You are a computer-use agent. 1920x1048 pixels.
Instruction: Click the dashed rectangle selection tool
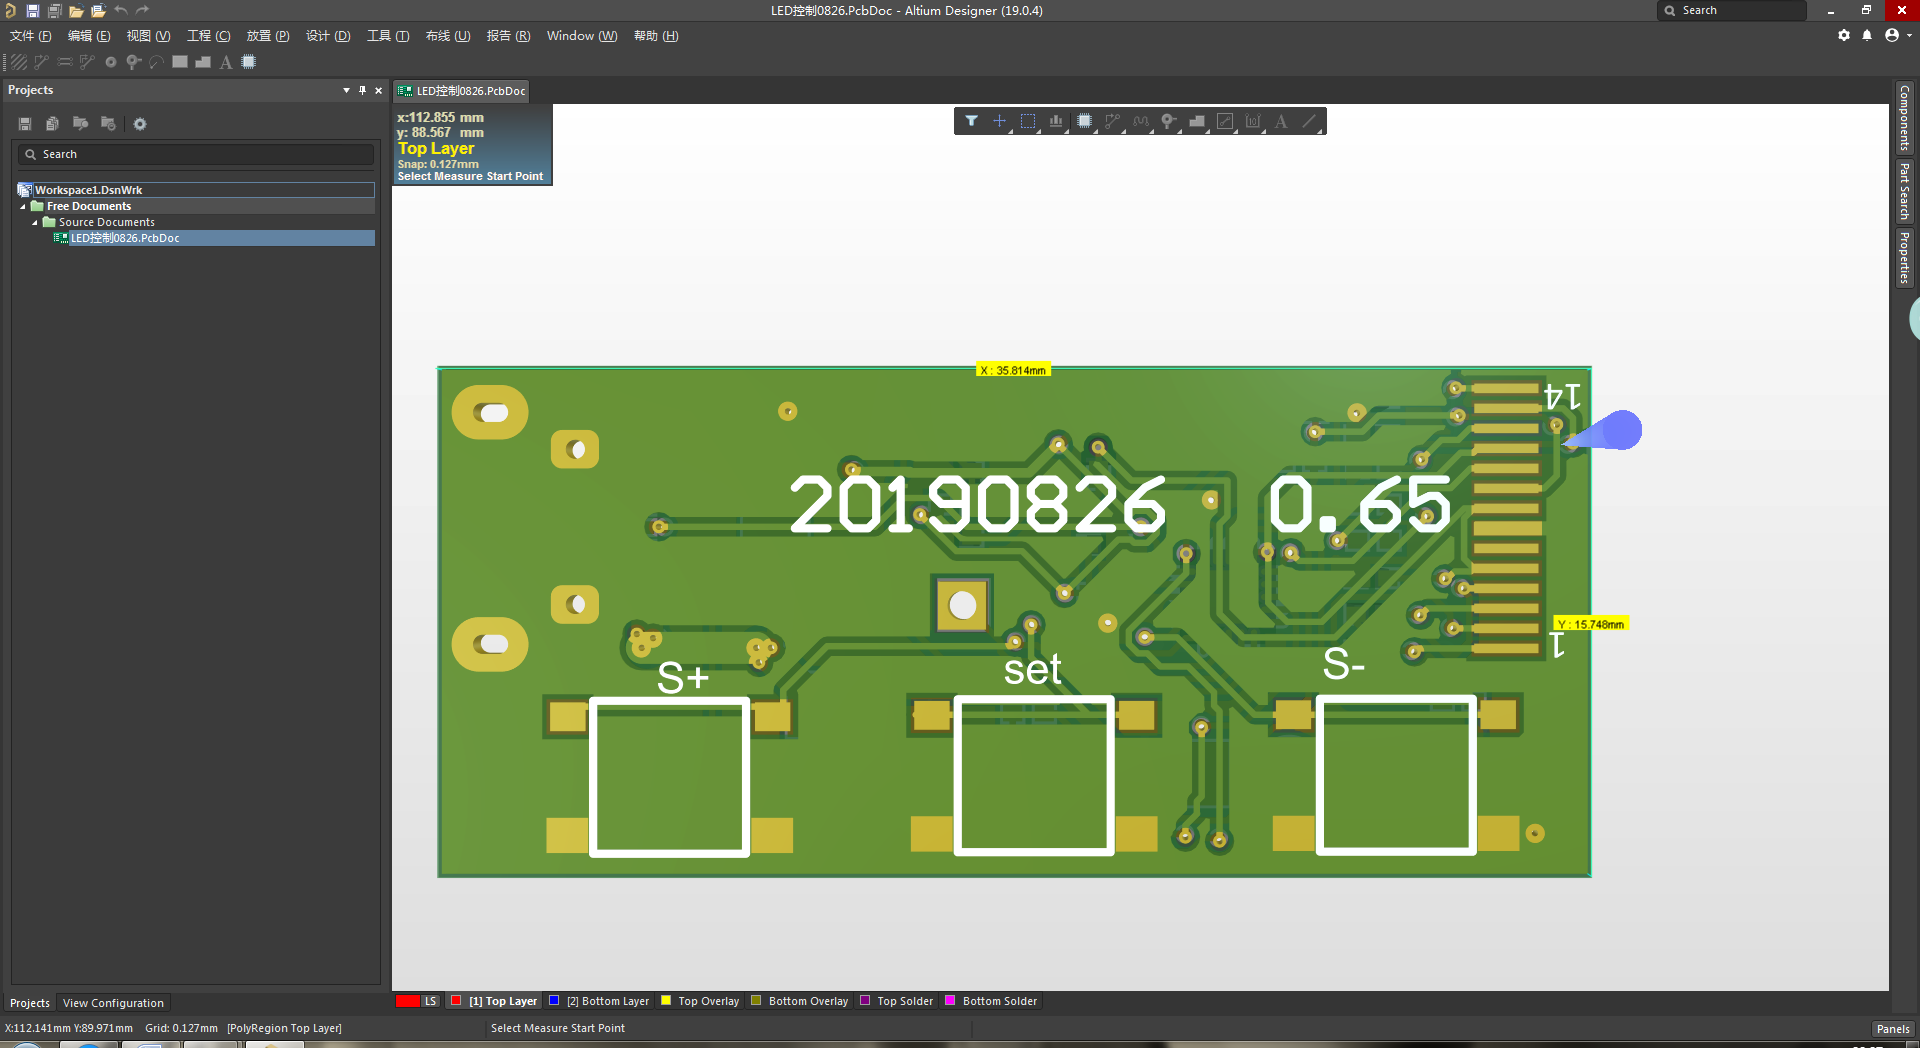(1027, 121)
